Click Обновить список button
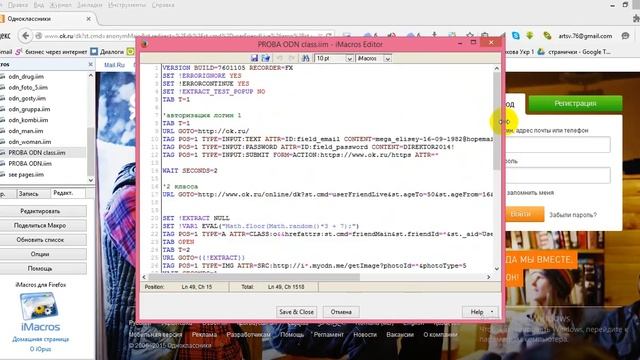 [x=40, y=240]
